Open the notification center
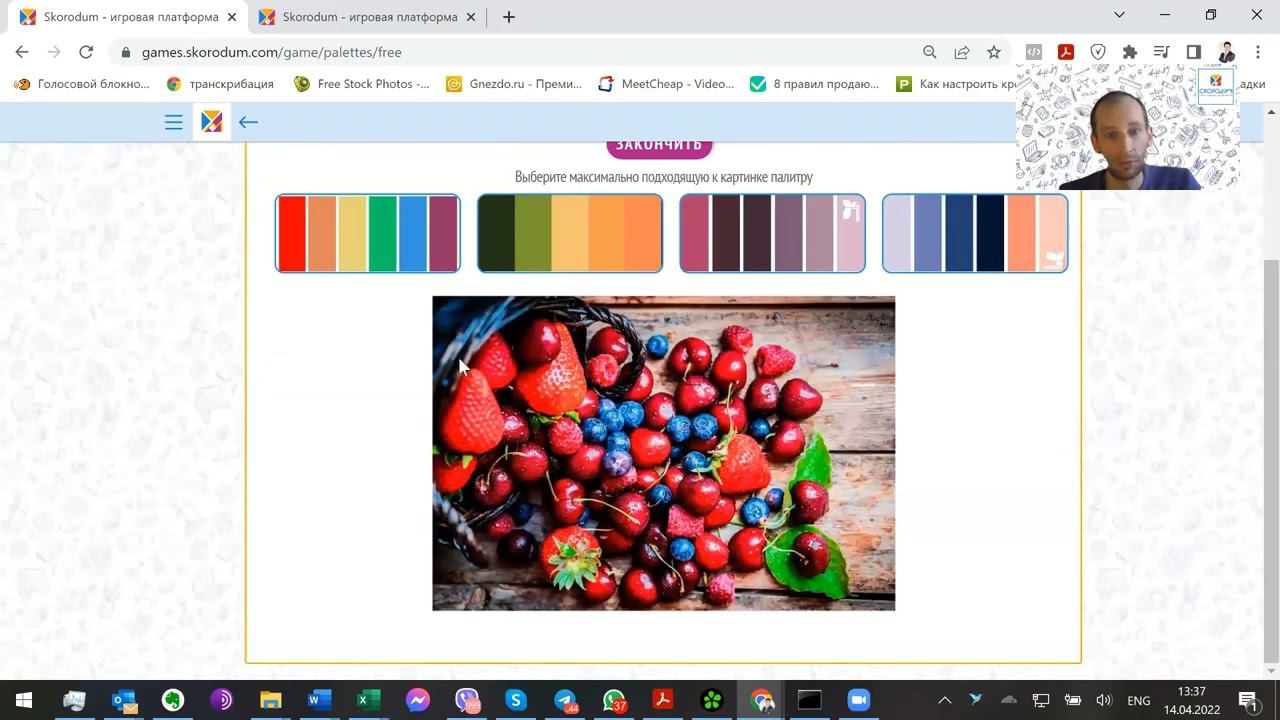1280x720 pixels. coord(1248,700)
